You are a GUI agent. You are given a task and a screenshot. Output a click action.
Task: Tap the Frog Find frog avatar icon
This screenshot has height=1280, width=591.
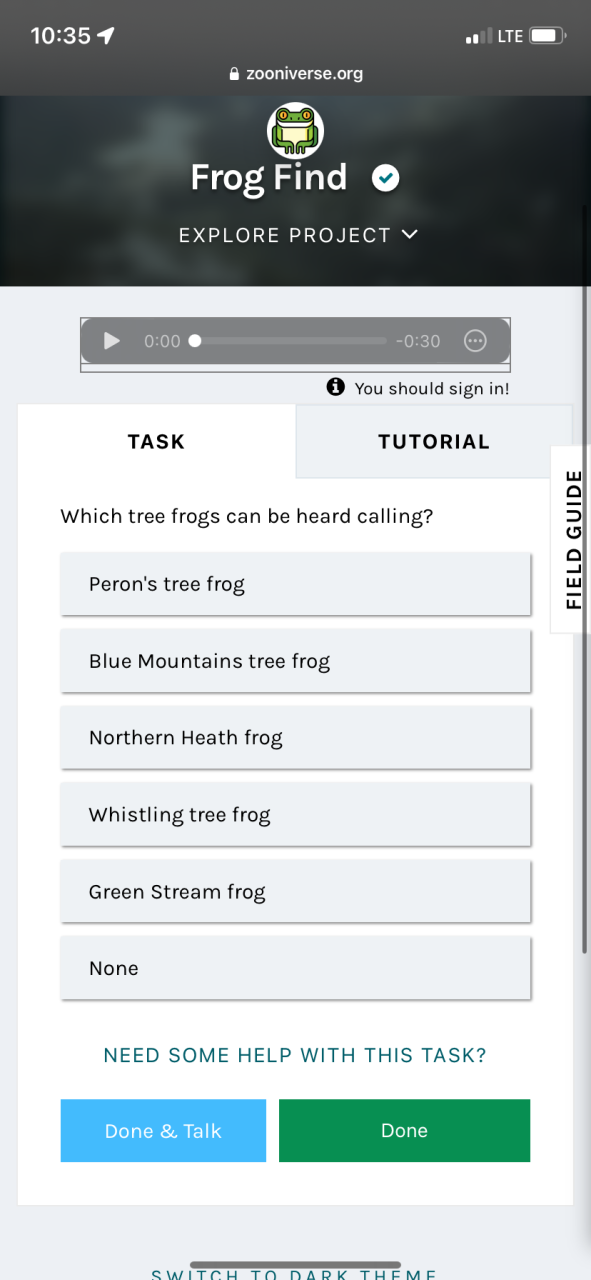[x=295, y=129]
